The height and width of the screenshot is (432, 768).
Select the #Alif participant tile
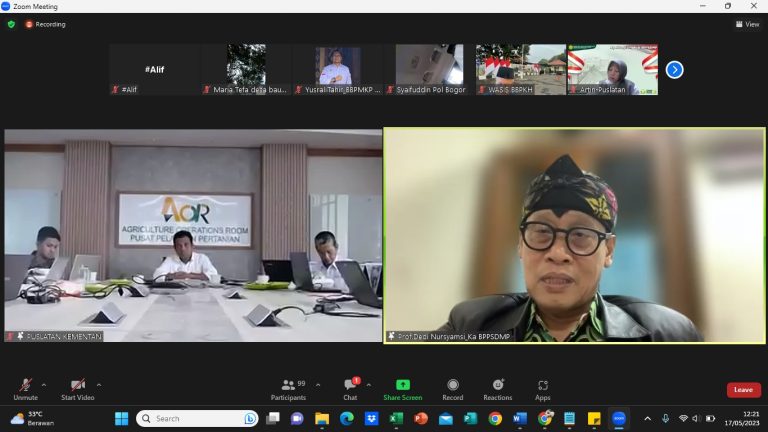pos(154,69)
